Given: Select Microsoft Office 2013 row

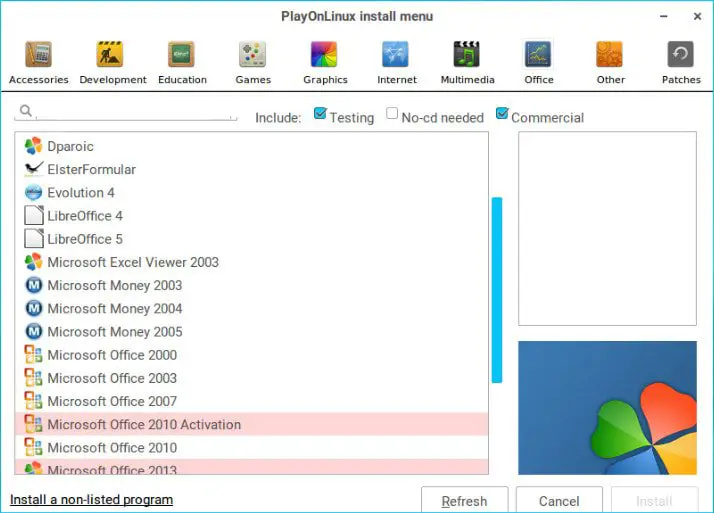Looking at the screenshot, I should [252, 467].
